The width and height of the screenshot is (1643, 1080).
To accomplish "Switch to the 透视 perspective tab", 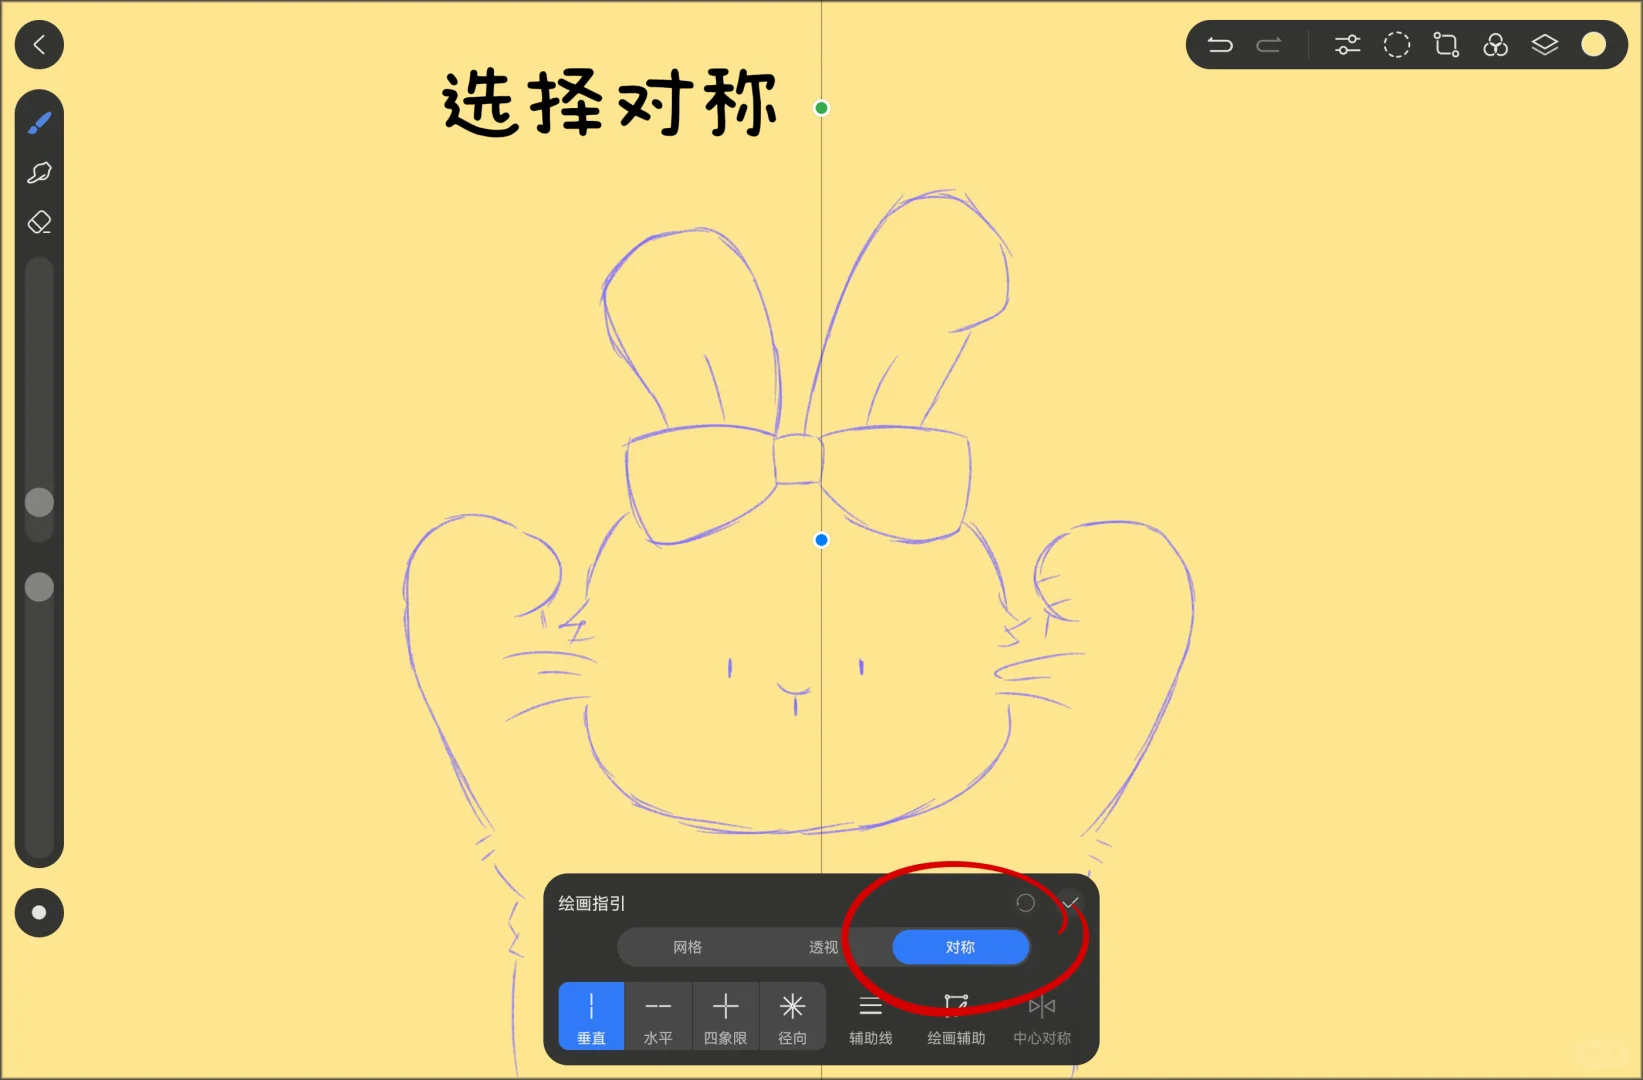I will [822, 947].
